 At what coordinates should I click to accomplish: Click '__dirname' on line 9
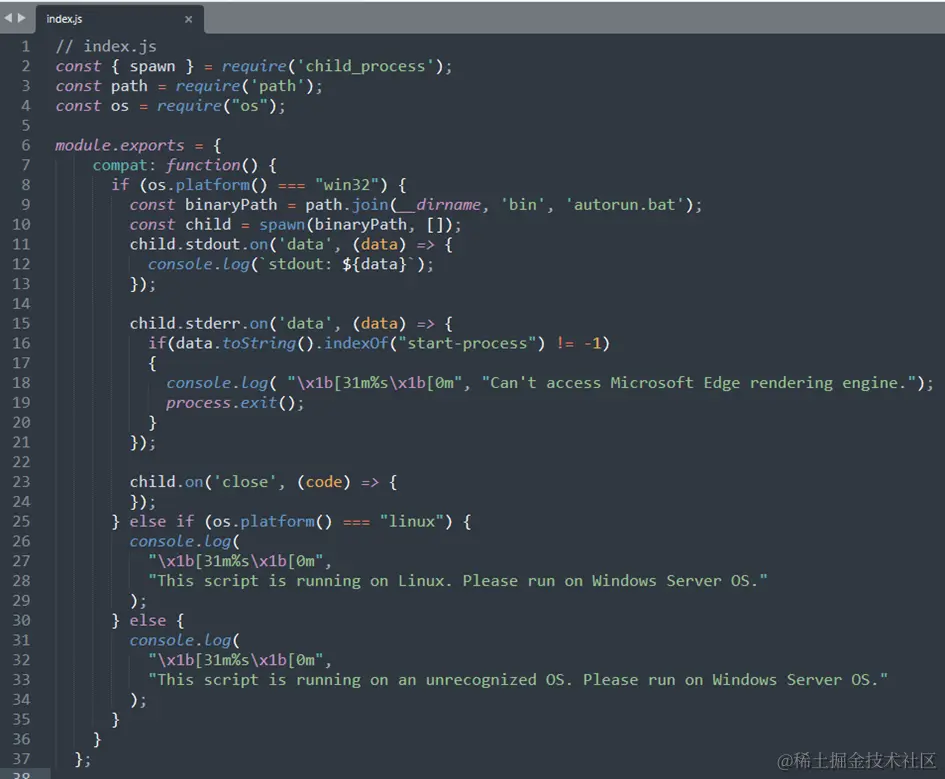click(x=439, y=205)
